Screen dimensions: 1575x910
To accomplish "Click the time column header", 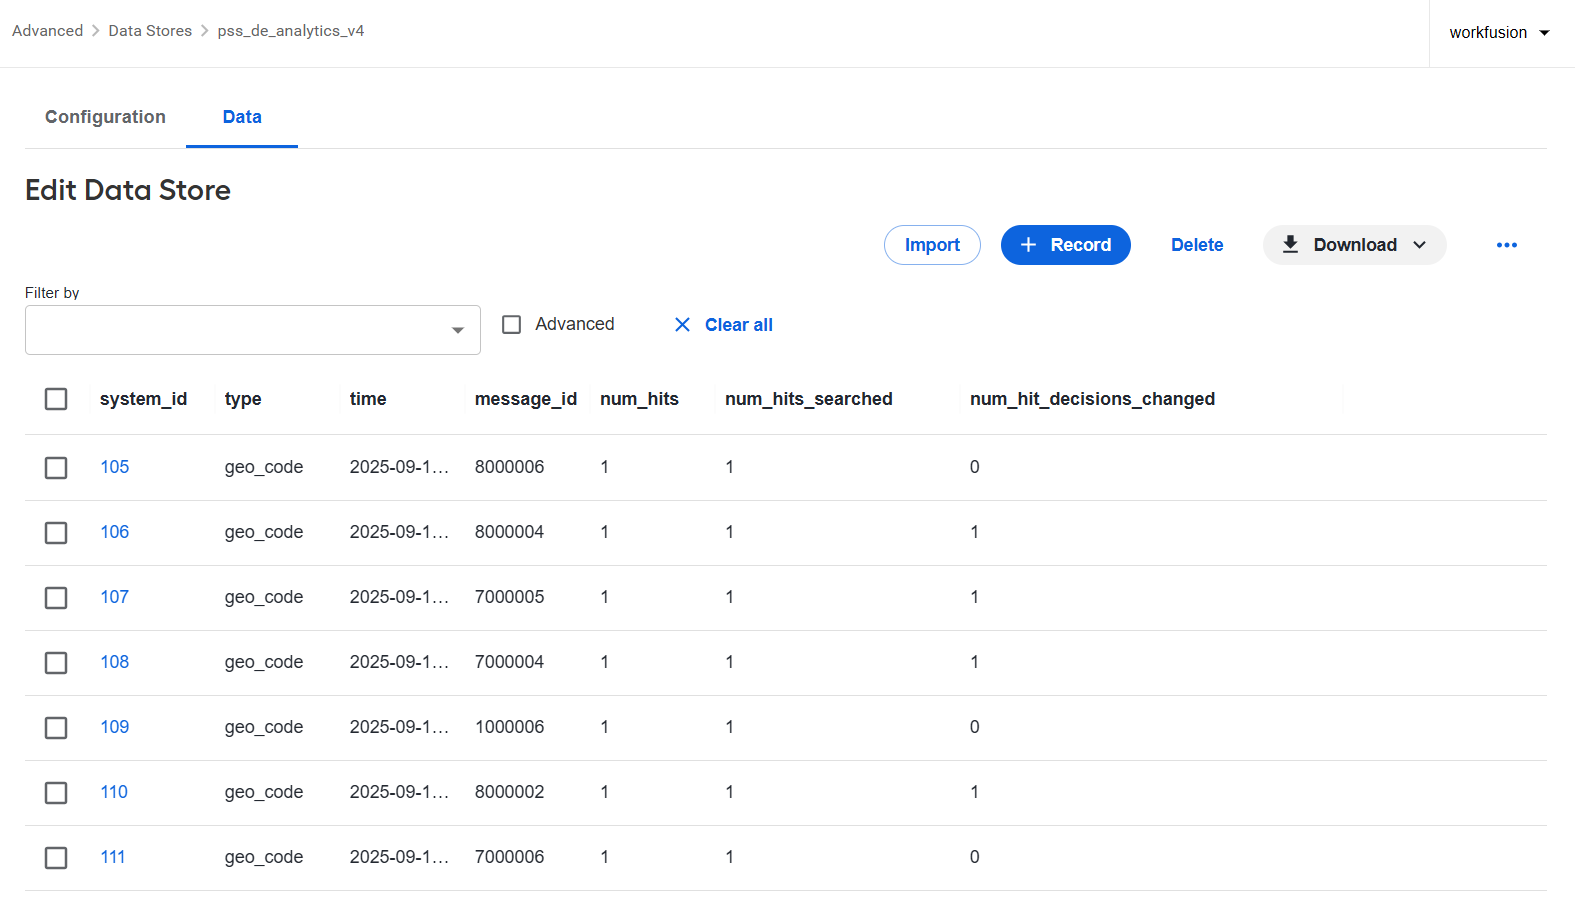I will (368, 399).
